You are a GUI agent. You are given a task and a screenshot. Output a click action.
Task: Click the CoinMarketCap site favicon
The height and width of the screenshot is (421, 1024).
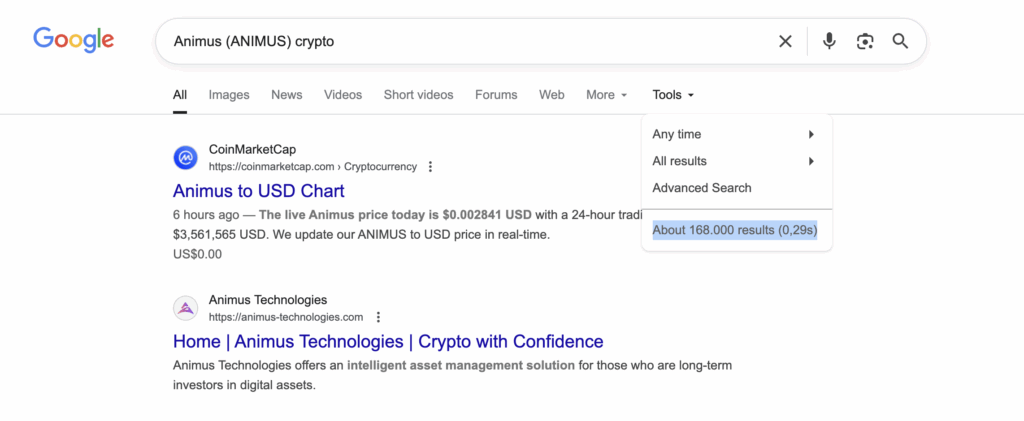tap(186, 157)
